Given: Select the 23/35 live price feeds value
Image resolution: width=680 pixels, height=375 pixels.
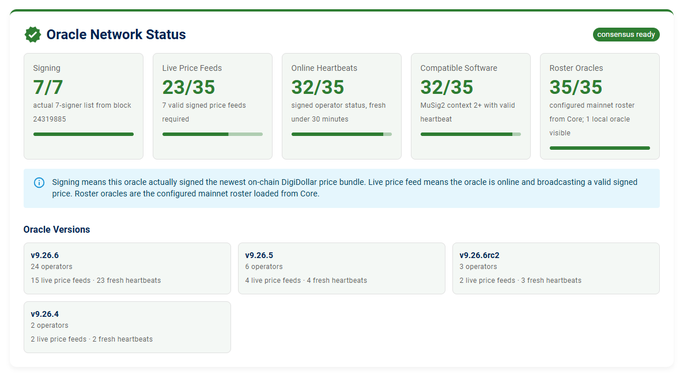Looking at the screenshot, I should point(189,87).
